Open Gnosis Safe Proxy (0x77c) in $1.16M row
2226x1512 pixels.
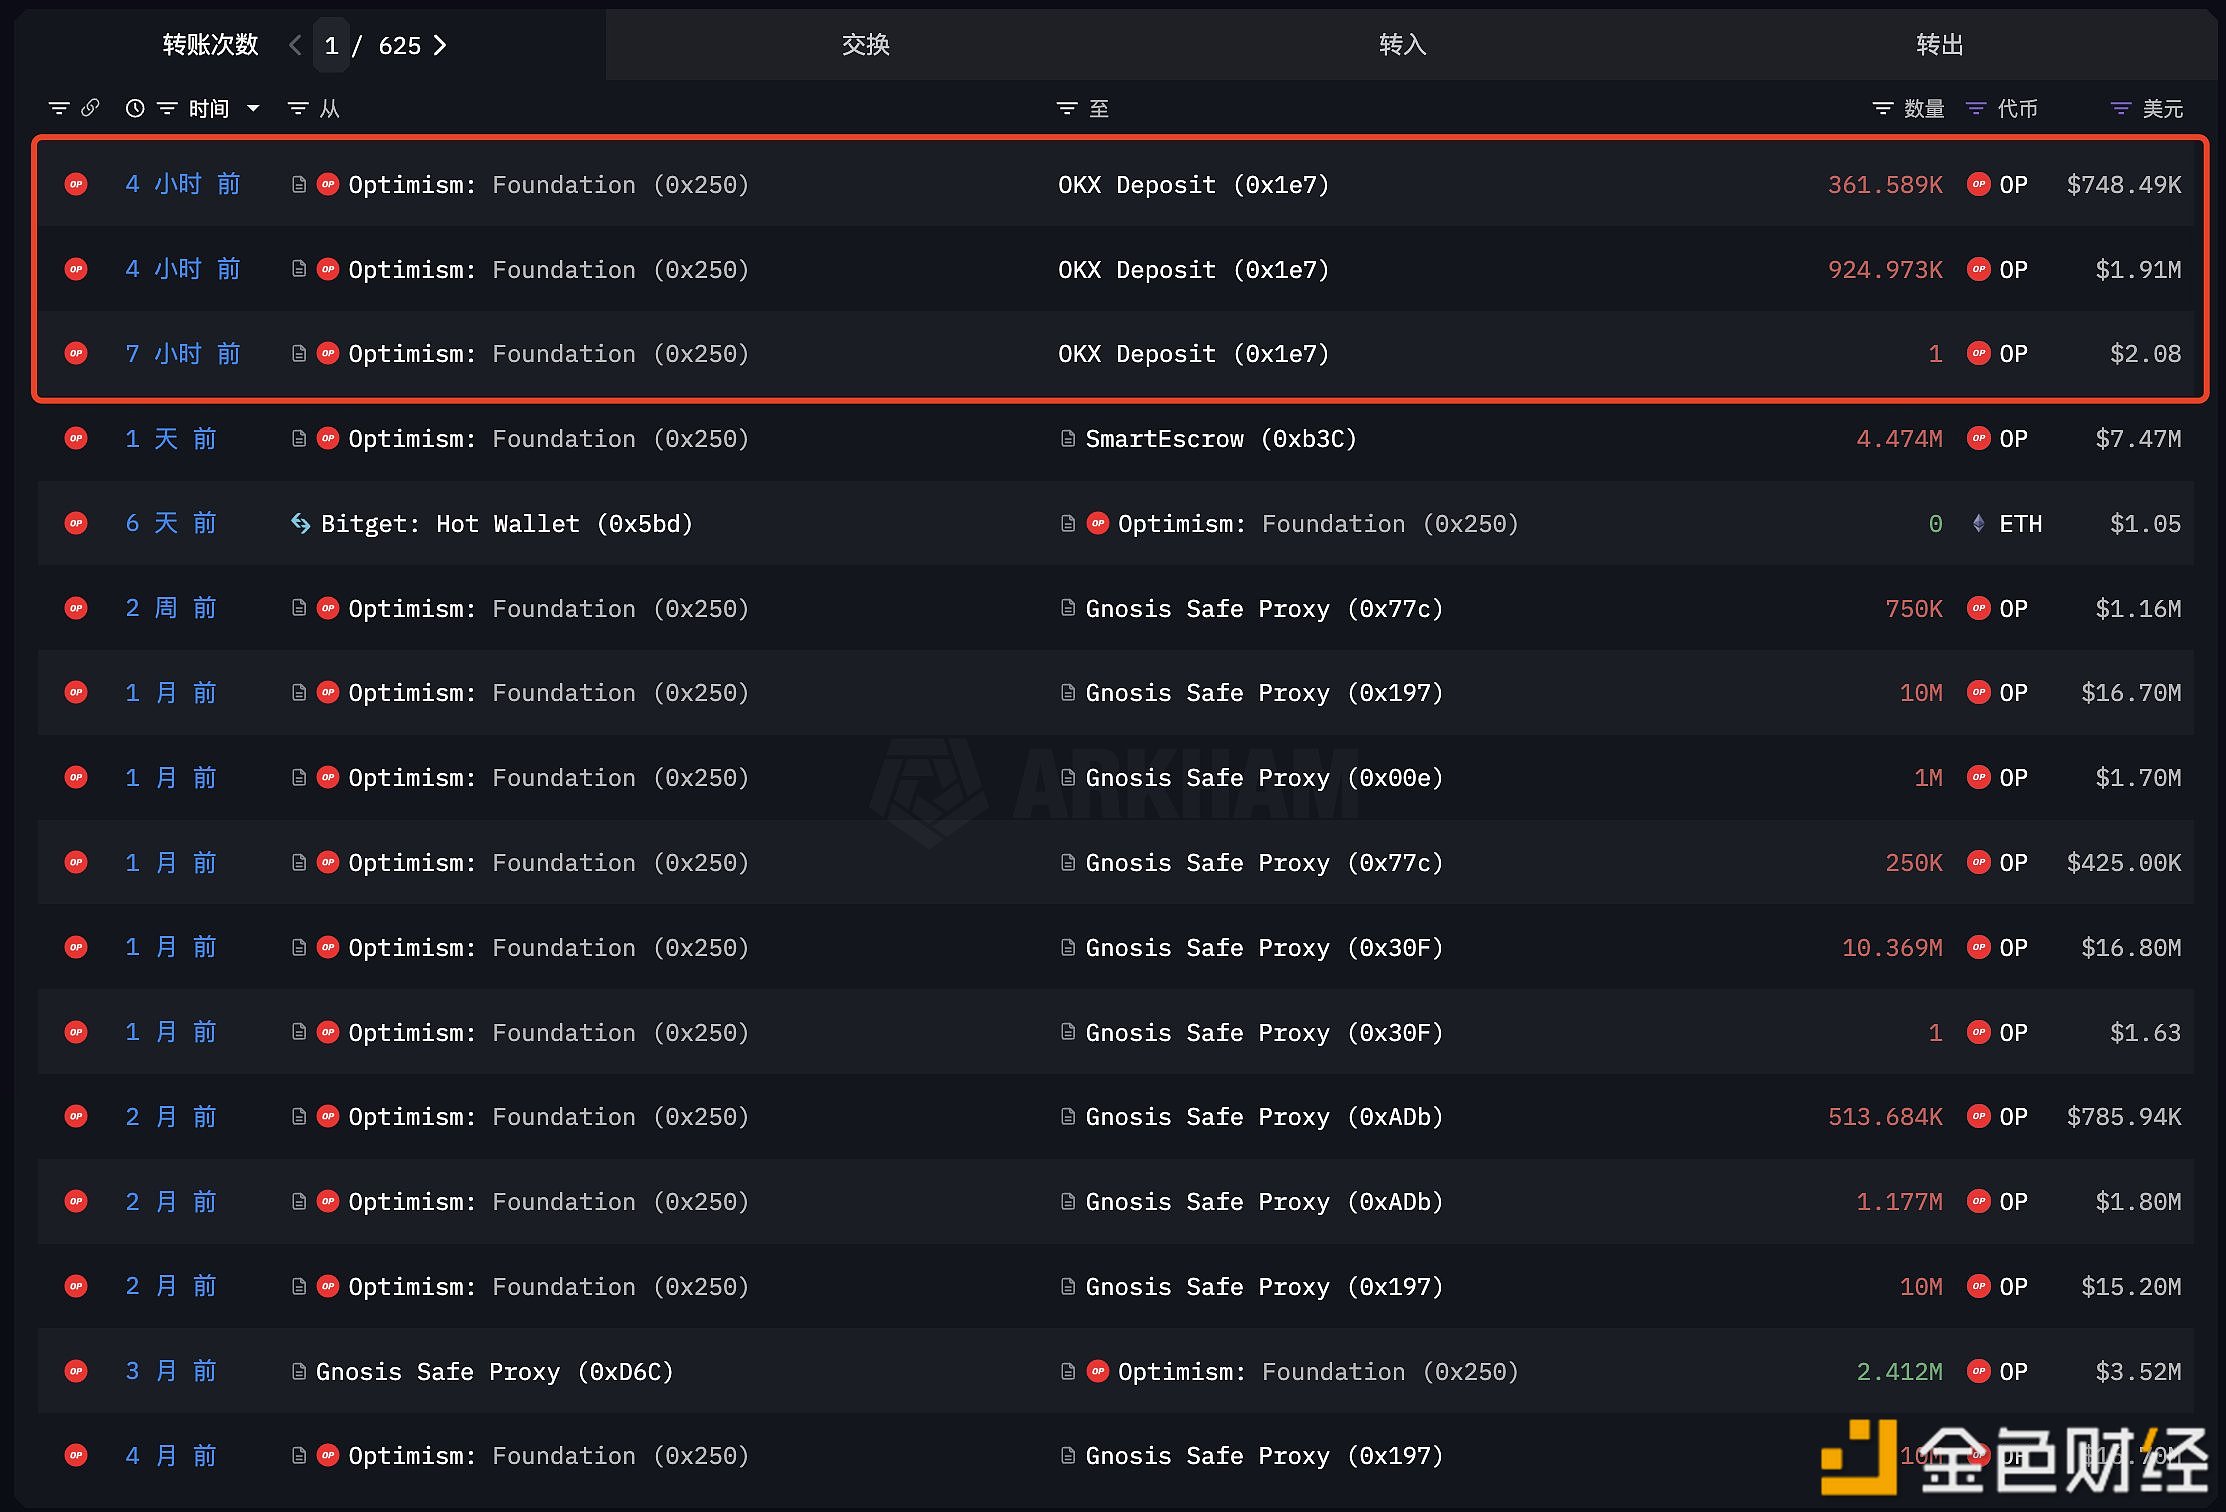click(1265, 609)
